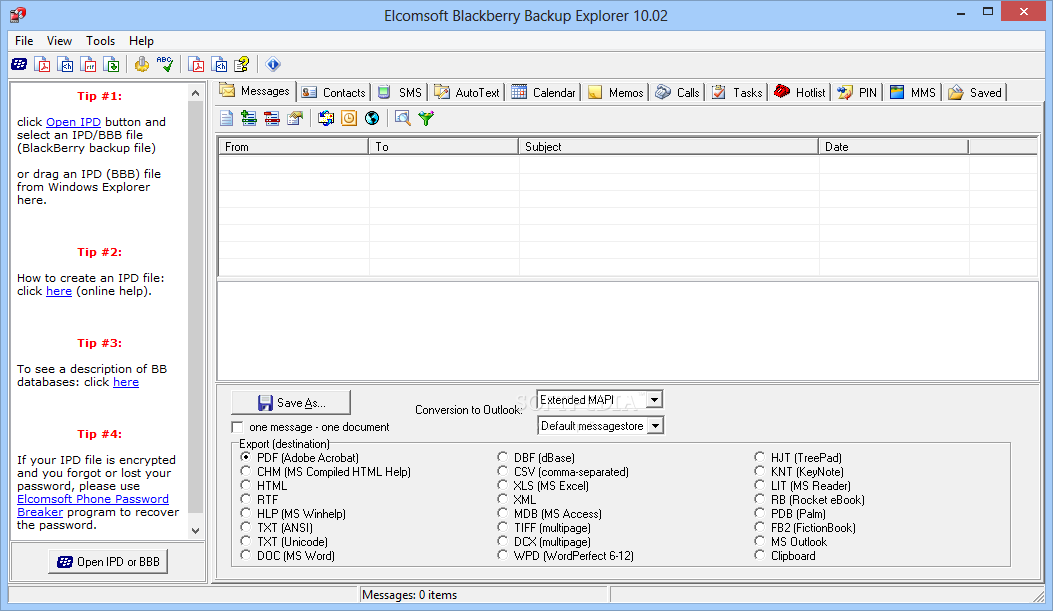
Task: Open the AutoText tab
Action: [x=467, y=93]
